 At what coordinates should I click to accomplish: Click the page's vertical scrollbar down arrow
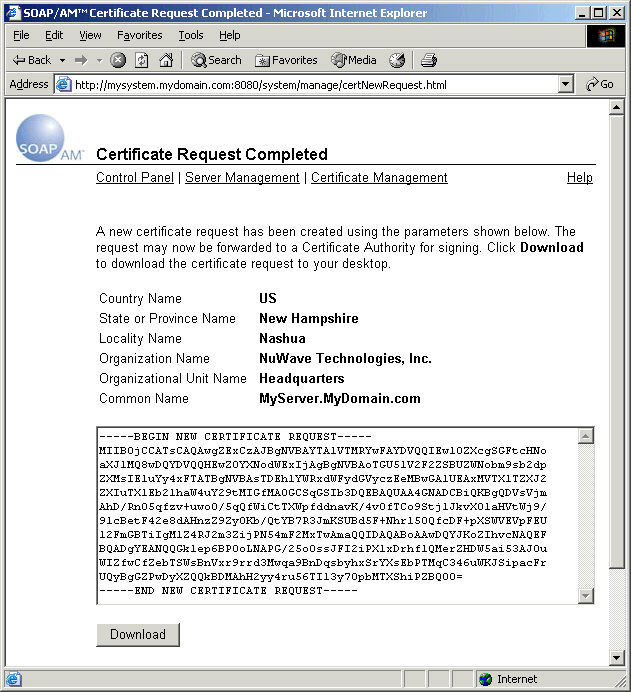[617, 657]
